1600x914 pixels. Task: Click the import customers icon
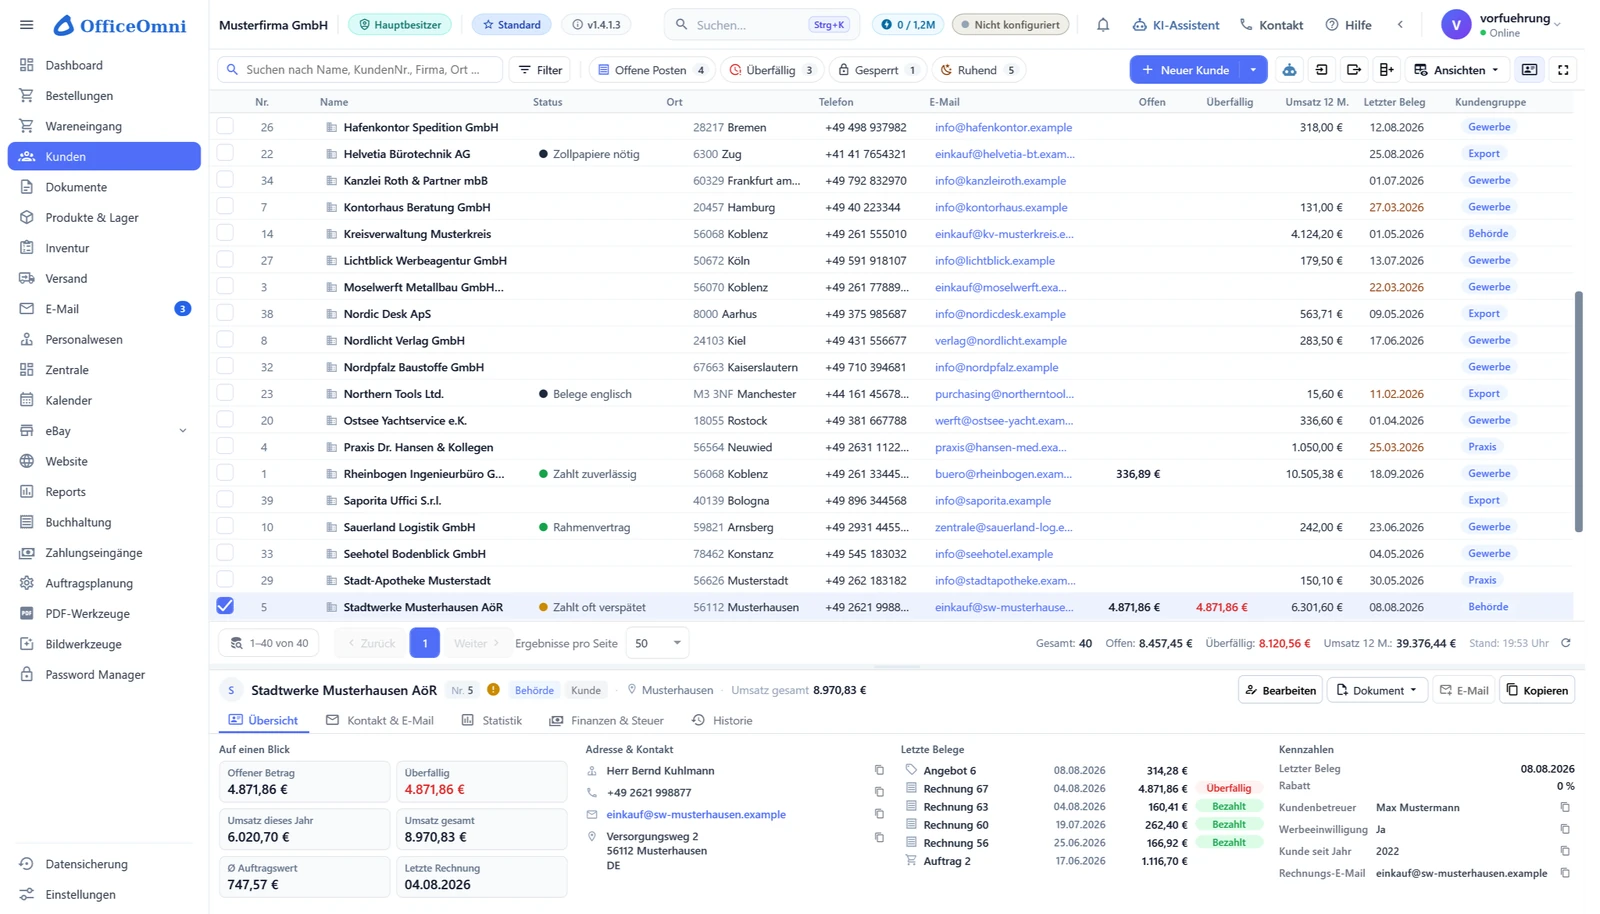(x=1322, y=70)
